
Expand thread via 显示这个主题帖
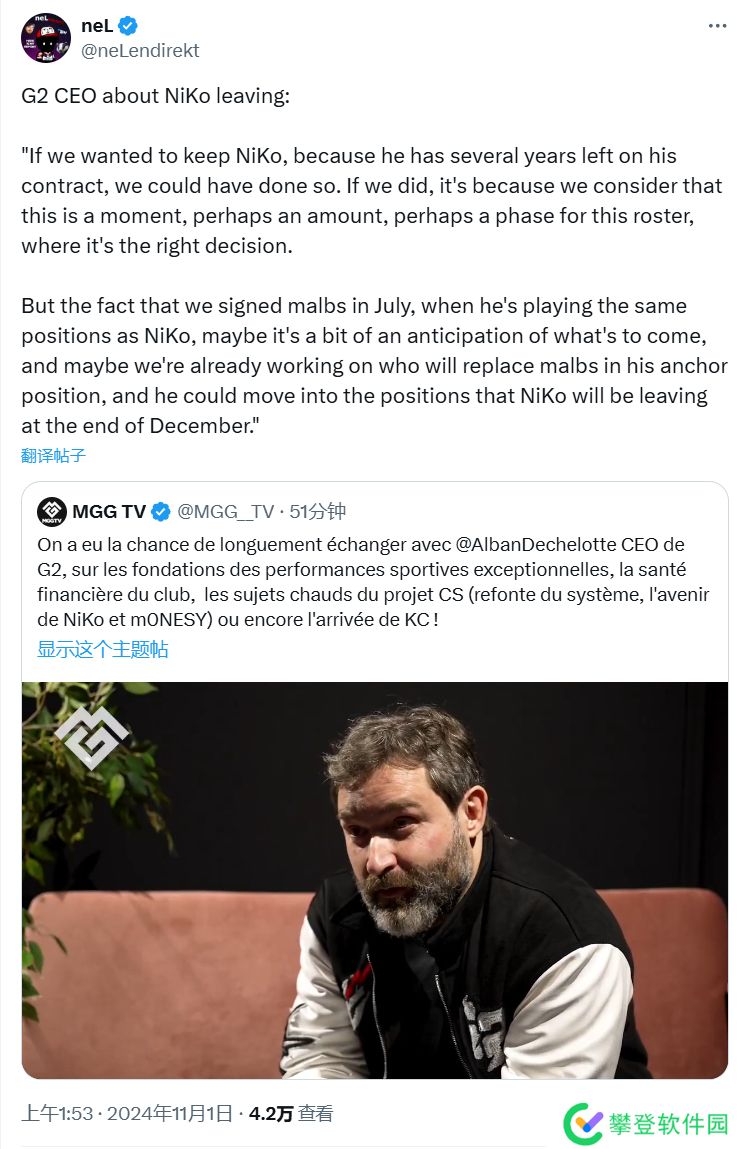[x=102, y=649]
